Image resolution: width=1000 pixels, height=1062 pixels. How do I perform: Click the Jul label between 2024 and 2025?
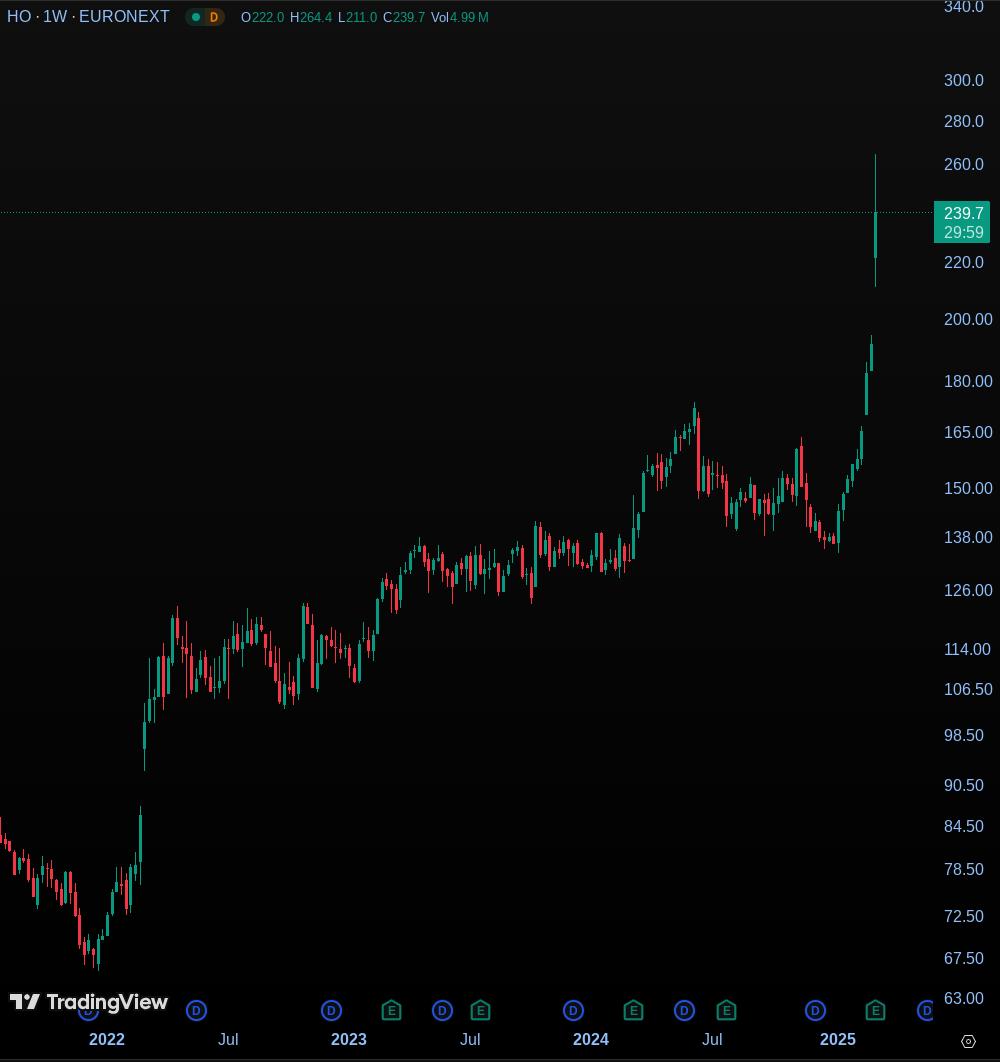tap(711, 1040)
